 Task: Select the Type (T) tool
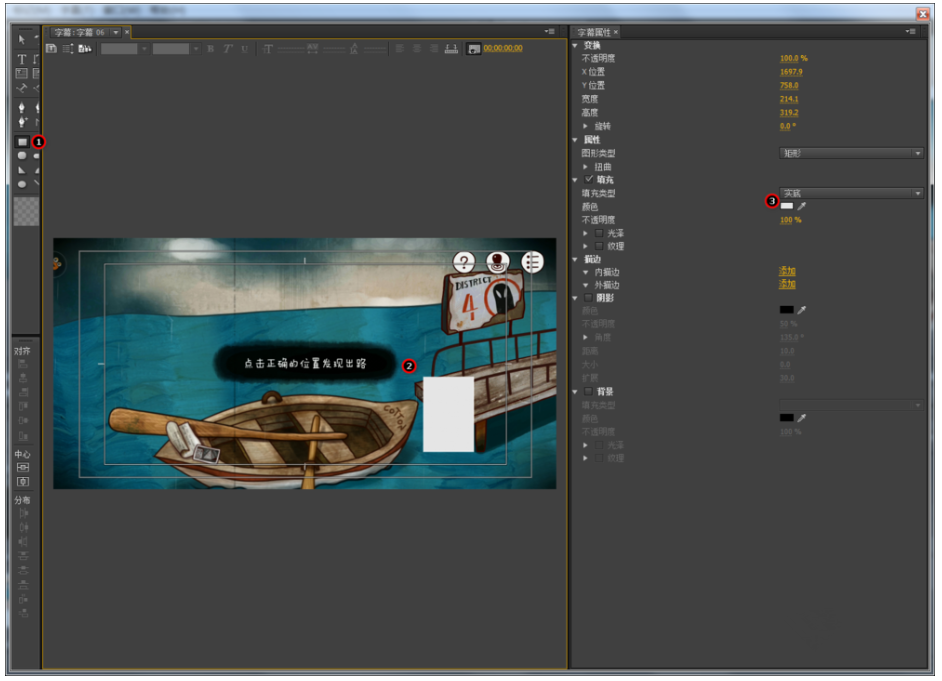pos(22,59)
